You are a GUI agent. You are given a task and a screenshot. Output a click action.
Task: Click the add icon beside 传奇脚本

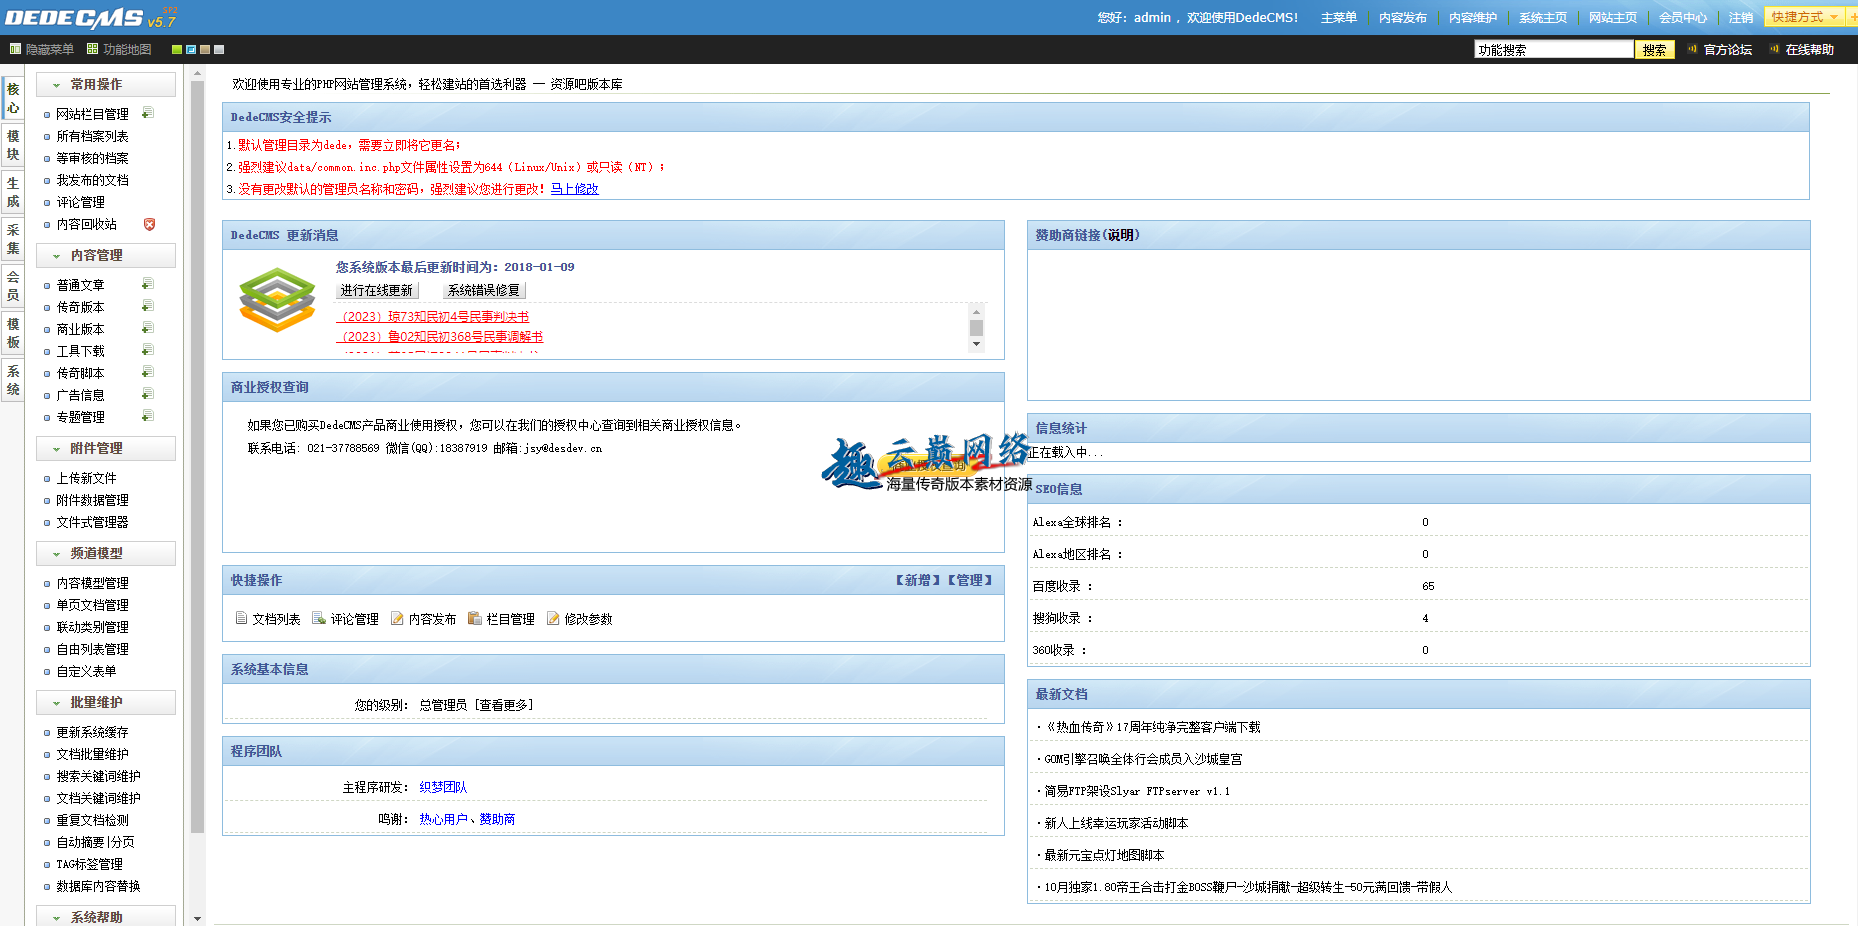coord(148,372)
